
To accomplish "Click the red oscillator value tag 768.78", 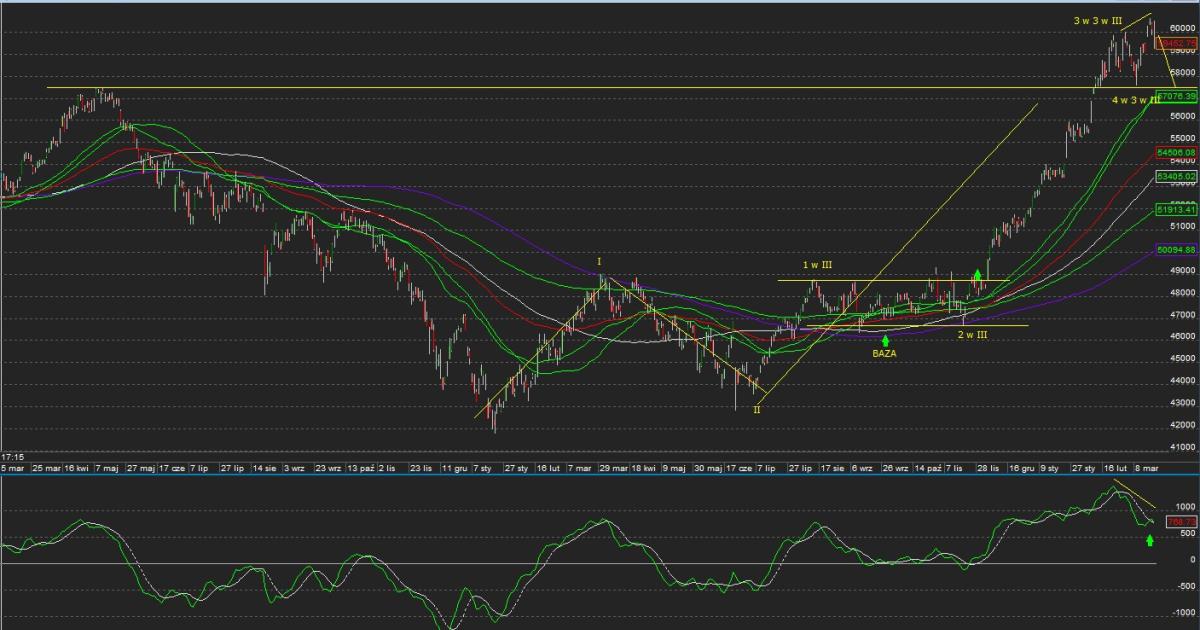I will click(1181, 521).
